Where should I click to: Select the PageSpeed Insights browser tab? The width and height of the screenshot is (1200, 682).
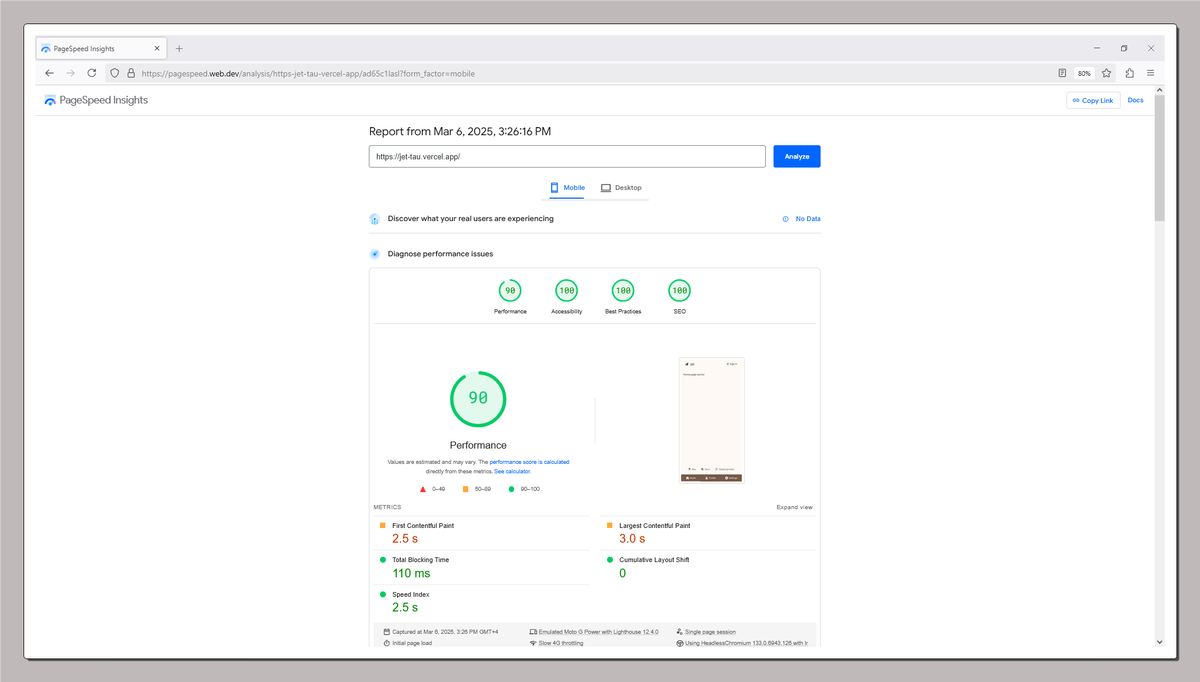click(x=100, y=48)
